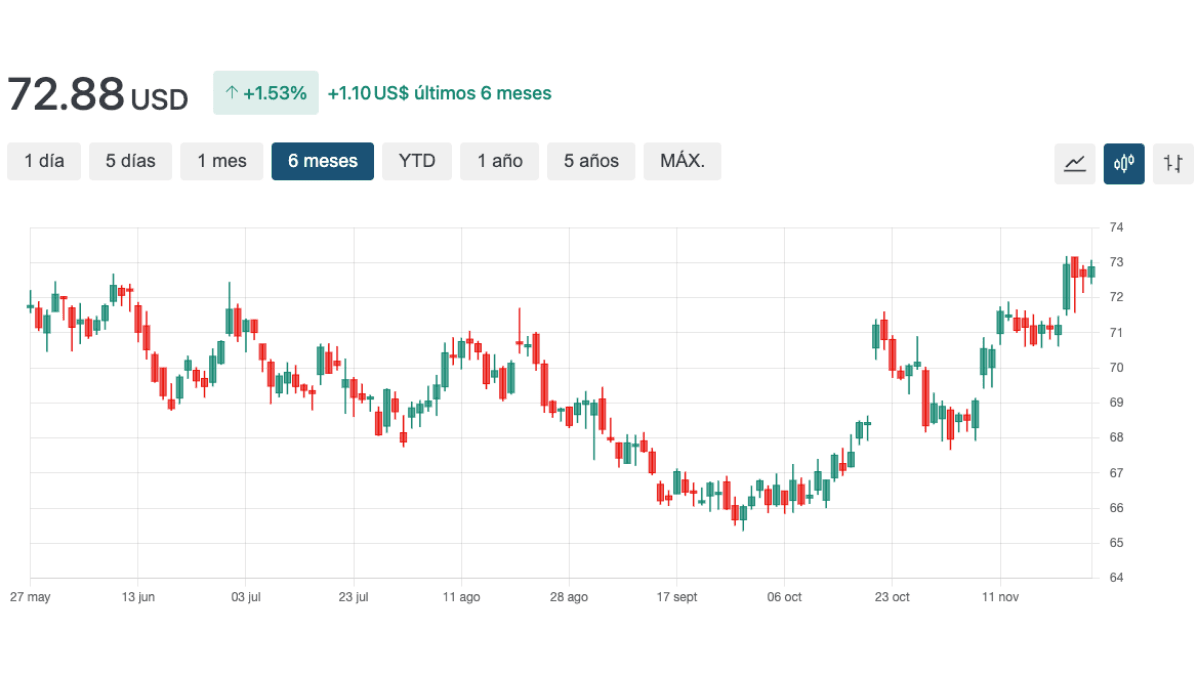Switch to the OHLC bar chart icon
1200x675 pixels.
click(1173, 163)
